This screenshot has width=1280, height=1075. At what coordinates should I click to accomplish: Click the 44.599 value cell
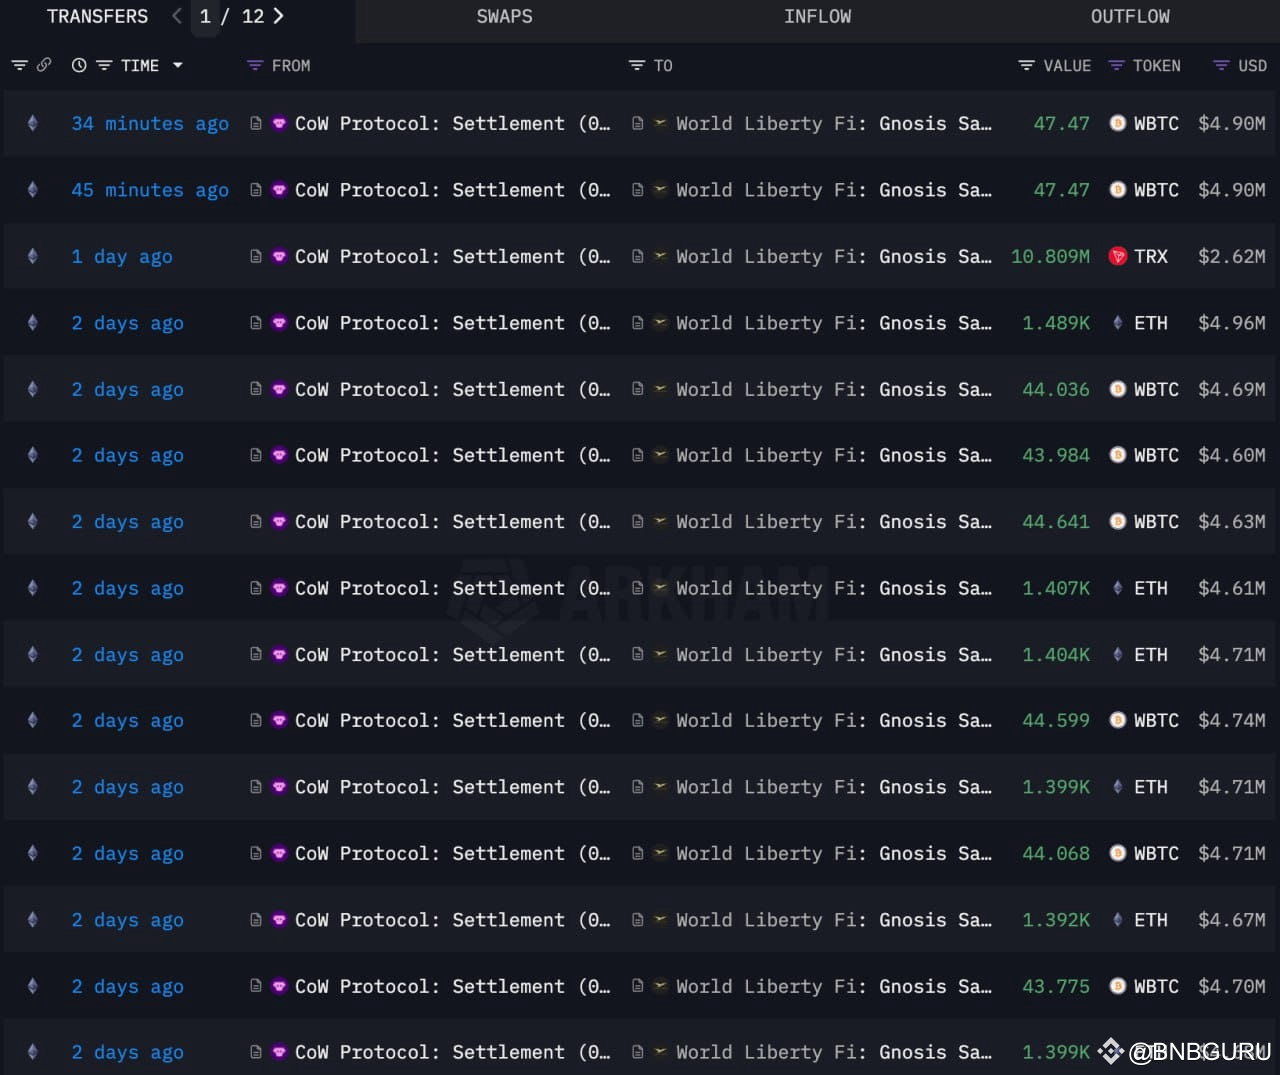point(1056,720)
